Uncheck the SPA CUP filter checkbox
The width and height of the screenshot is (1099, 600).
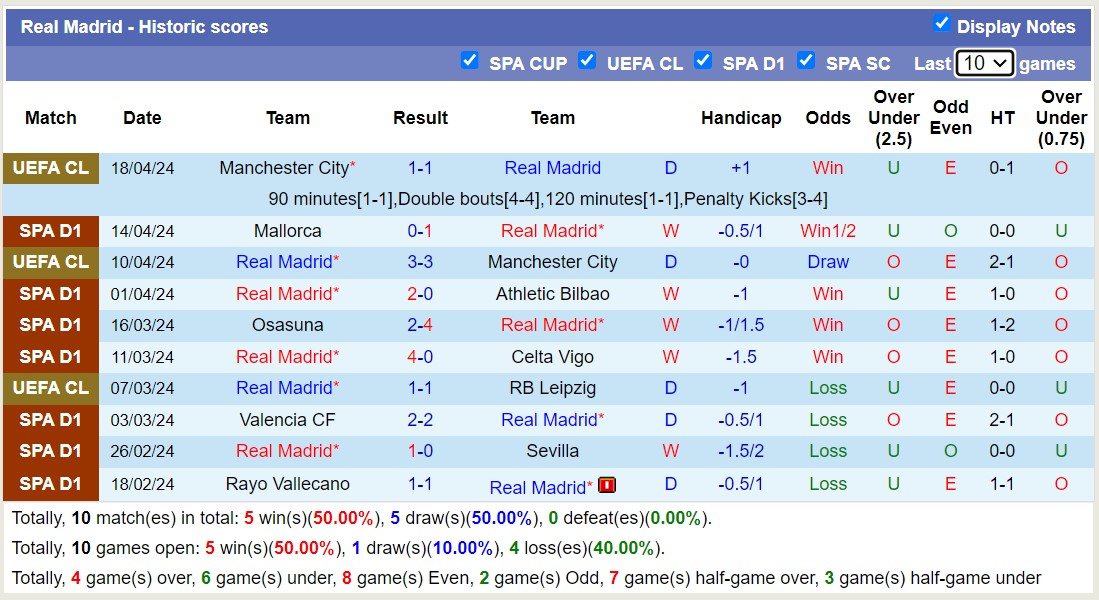pos(469,60)
